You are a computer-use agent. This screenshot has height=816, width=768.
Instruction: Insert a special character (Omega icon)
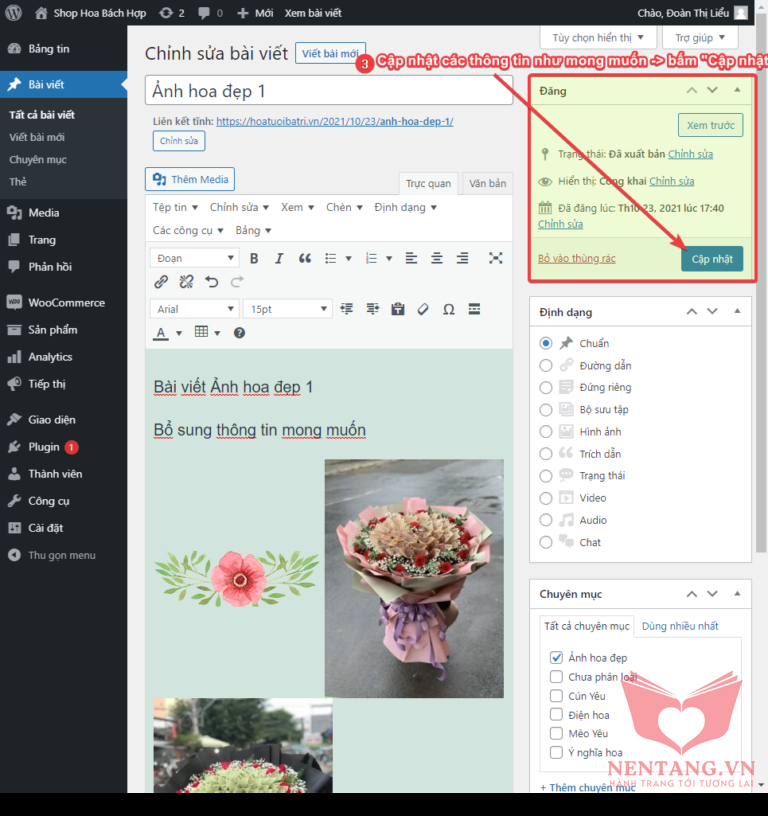449,309
